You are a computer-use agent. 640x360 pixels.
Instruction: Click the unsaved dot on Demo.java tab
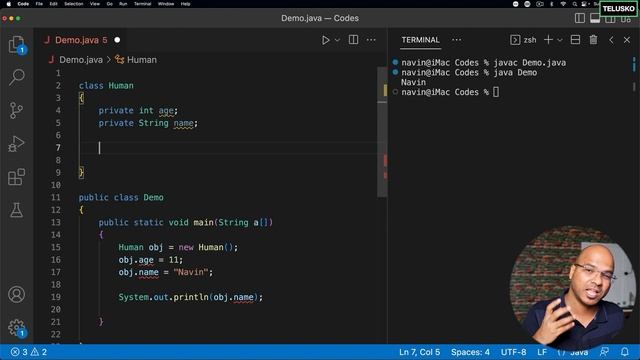(x=118, y=40)
